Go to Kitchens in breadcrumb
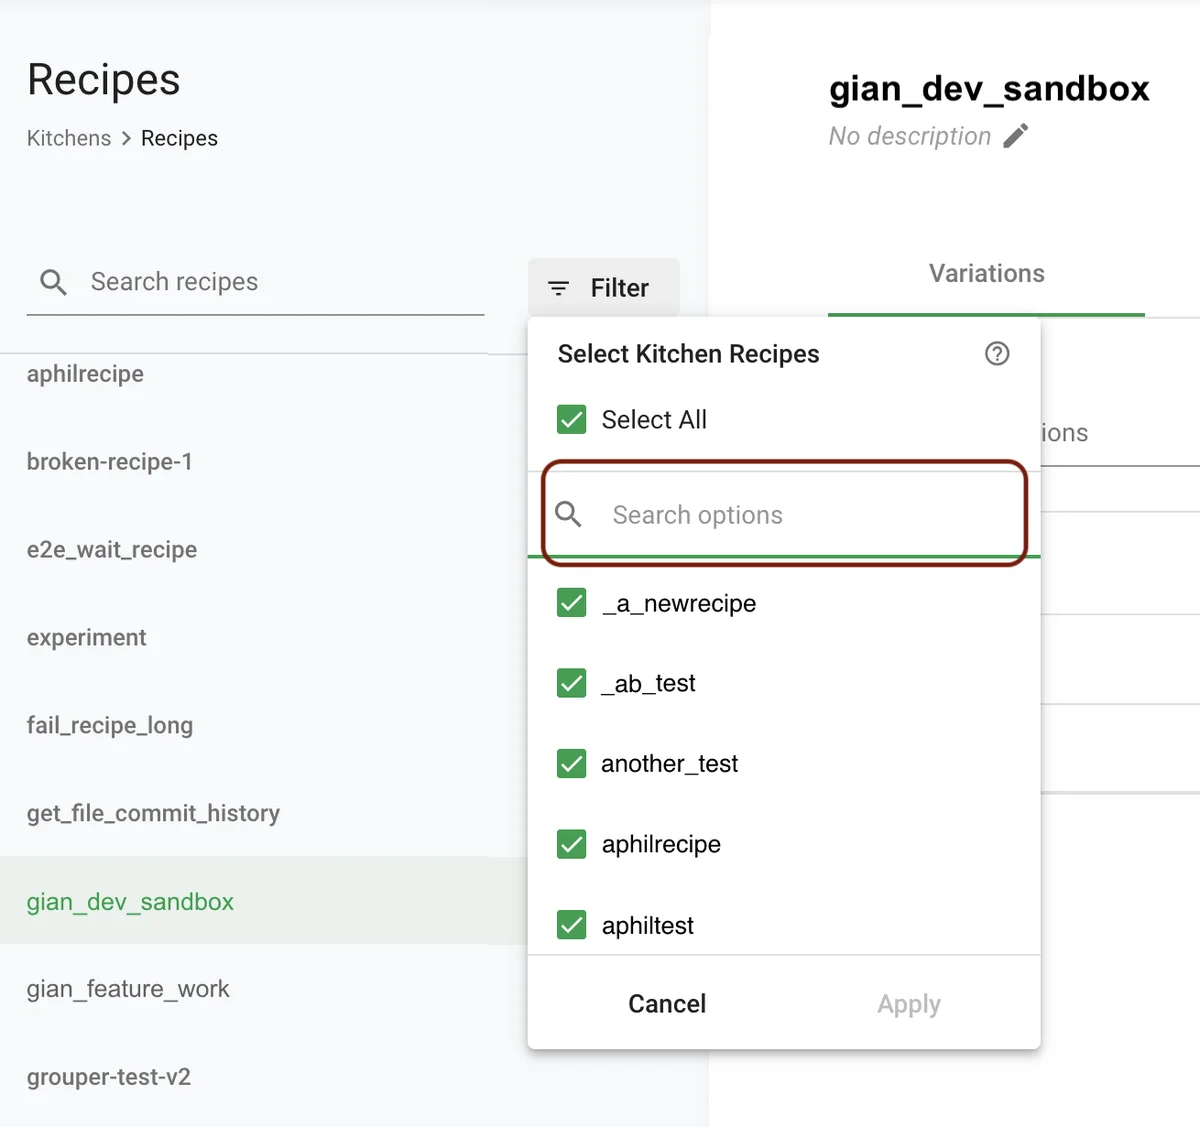 pyautogui.click(x=69, y=138)
